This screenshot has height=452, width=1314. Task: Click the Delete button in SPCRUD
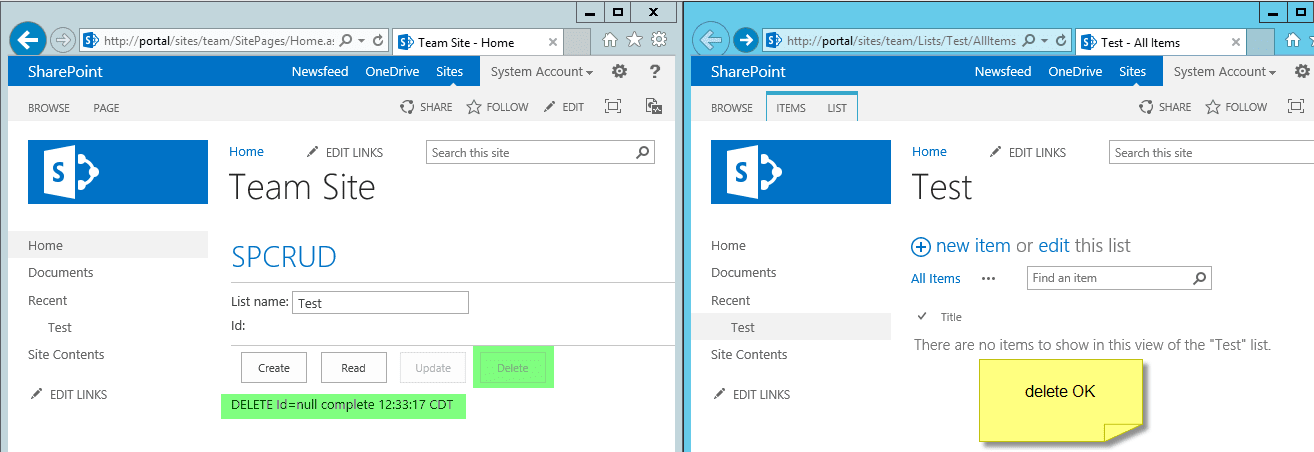click(512, 368)
